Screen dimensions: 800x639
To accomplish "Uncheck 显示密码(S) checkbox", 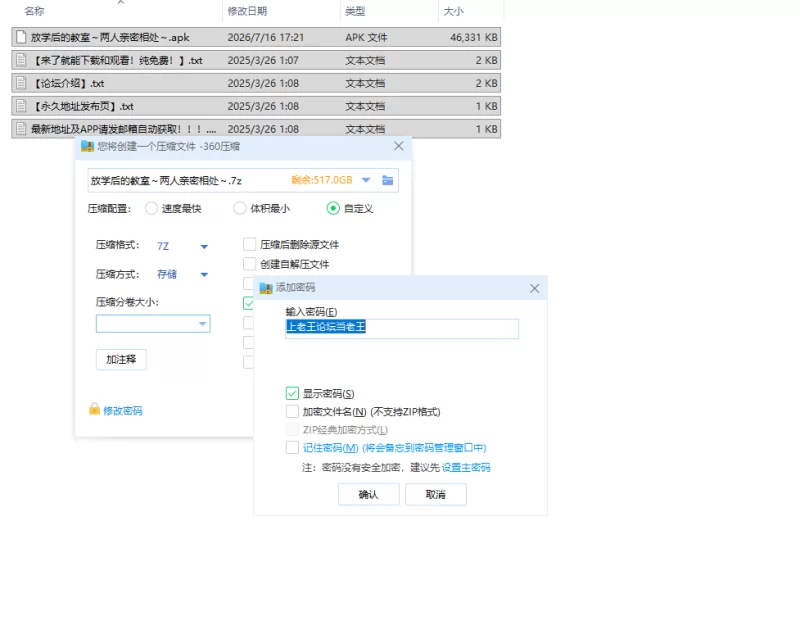I will point(292,393).
